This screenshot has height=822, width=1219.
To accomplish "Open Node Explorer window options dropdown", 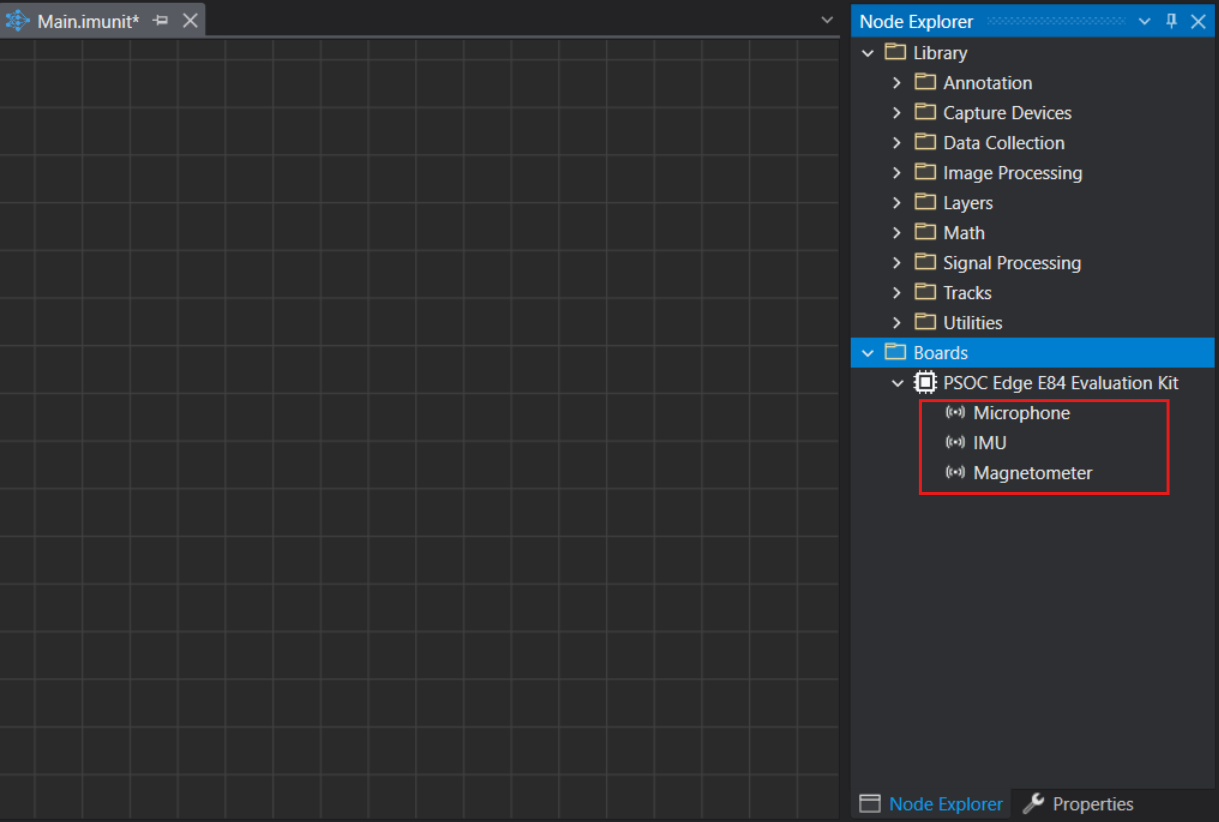I will coord(1145,21).
